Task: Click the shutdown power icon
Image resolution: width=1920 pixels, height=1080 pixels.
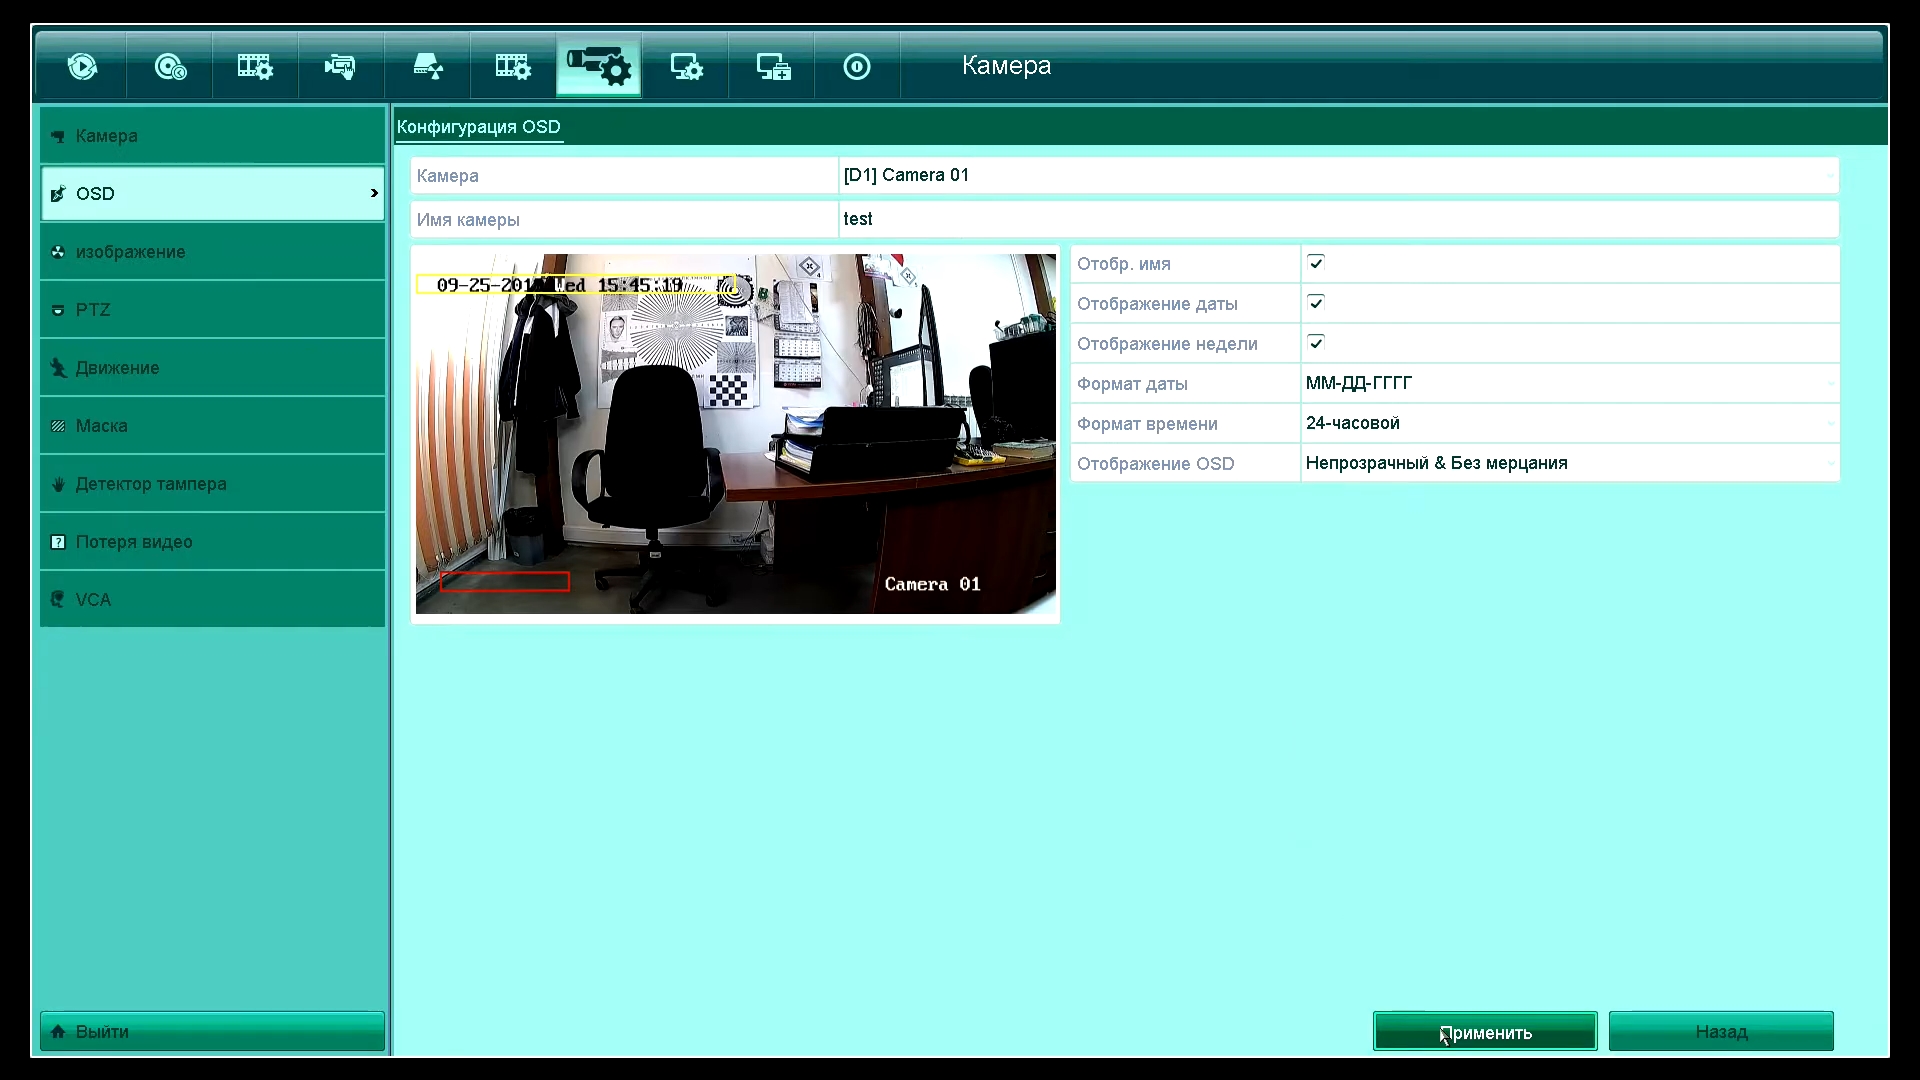Action: [x=857, y=67]
